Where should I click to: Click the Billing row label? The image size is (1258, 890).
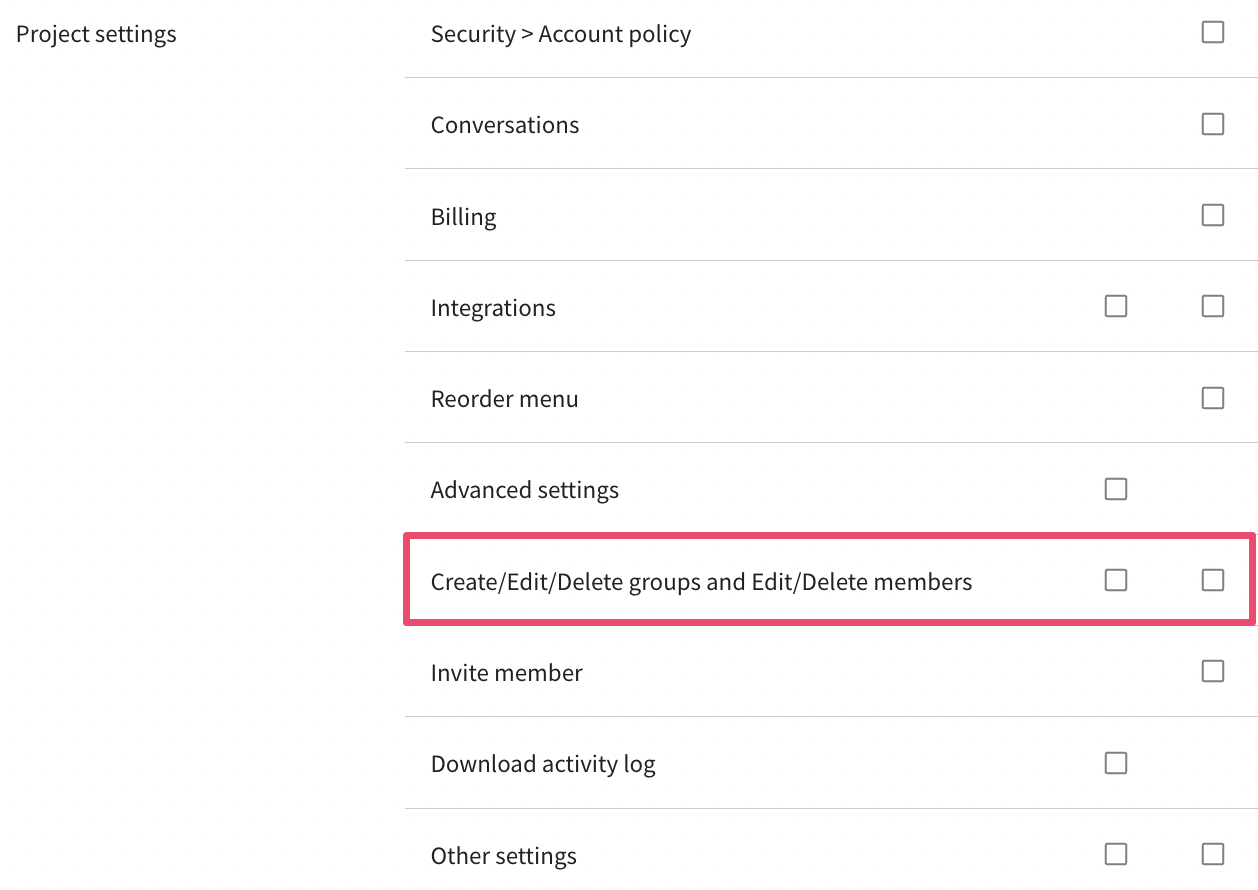(x=463, y=217)
